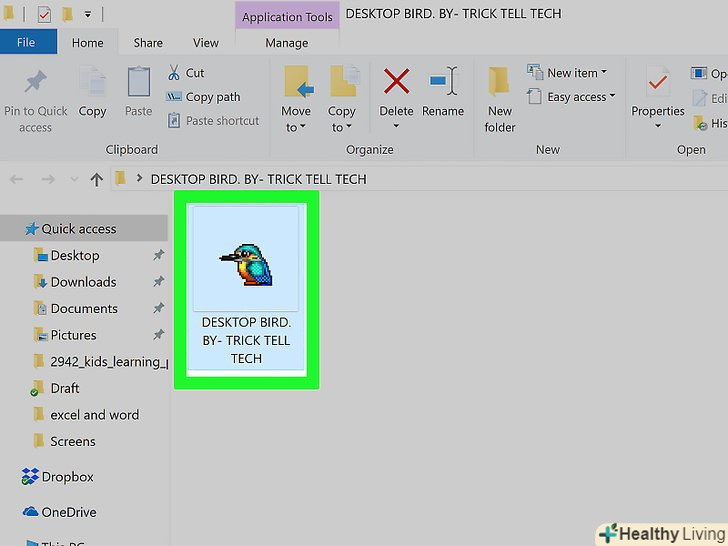
Task: Click the Quick access star icon
Action: [x=32, y=228]
